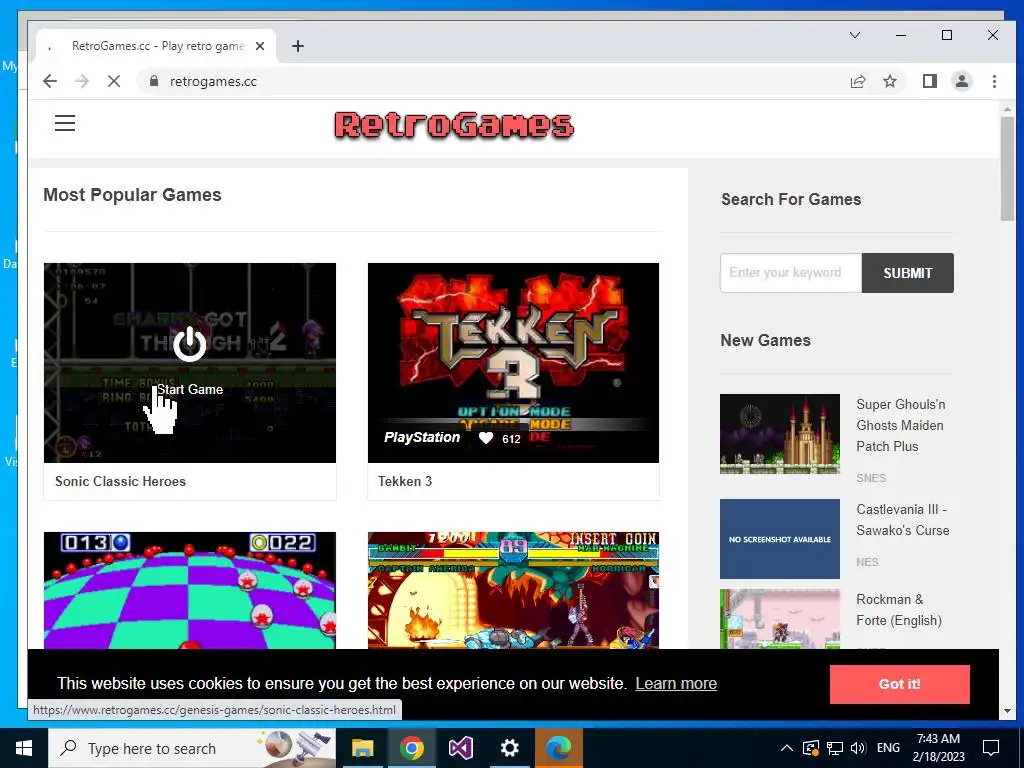Open the Sonic Classic Heroes title link
Image resolution: width=1024 pixels, height=768 pixels.
point(120,481)
